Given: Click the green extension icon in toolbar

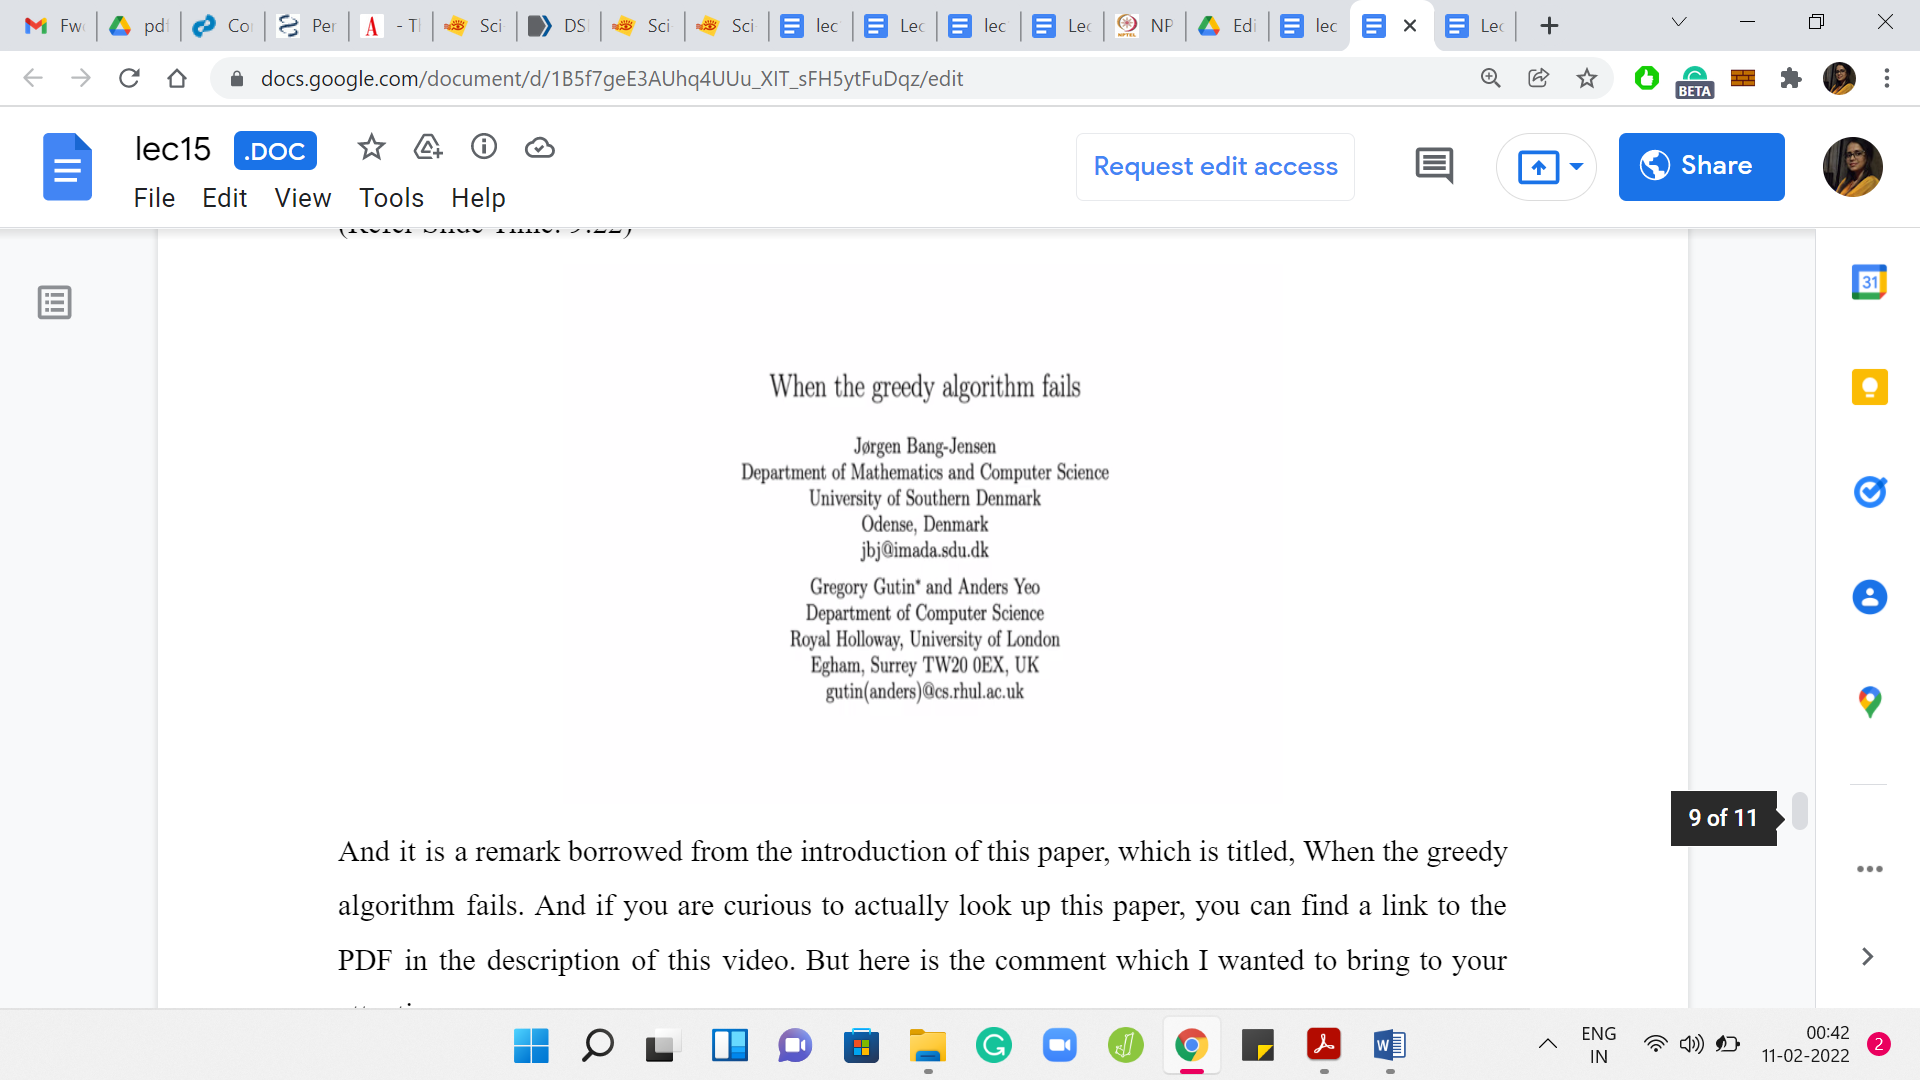Looking at the screenshot, I should point(1646,78).
